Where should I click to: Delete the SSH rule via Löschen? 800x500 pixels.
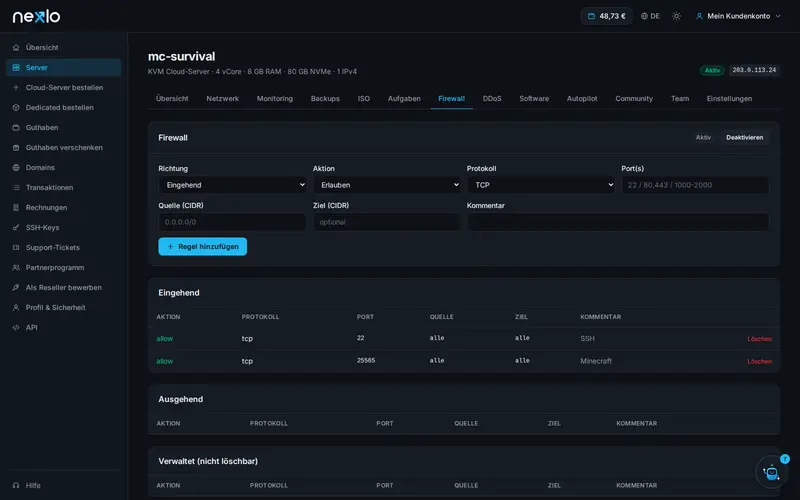click(x=759, y=339)
